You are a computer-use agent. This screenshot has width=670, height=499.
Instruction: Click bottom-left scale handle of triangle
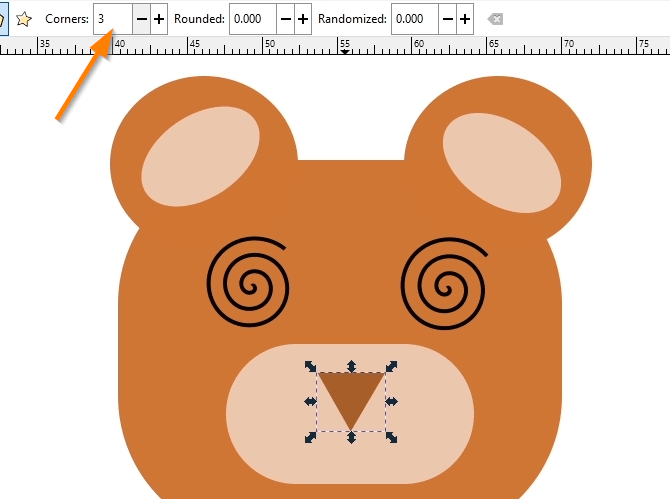(310, 437)
